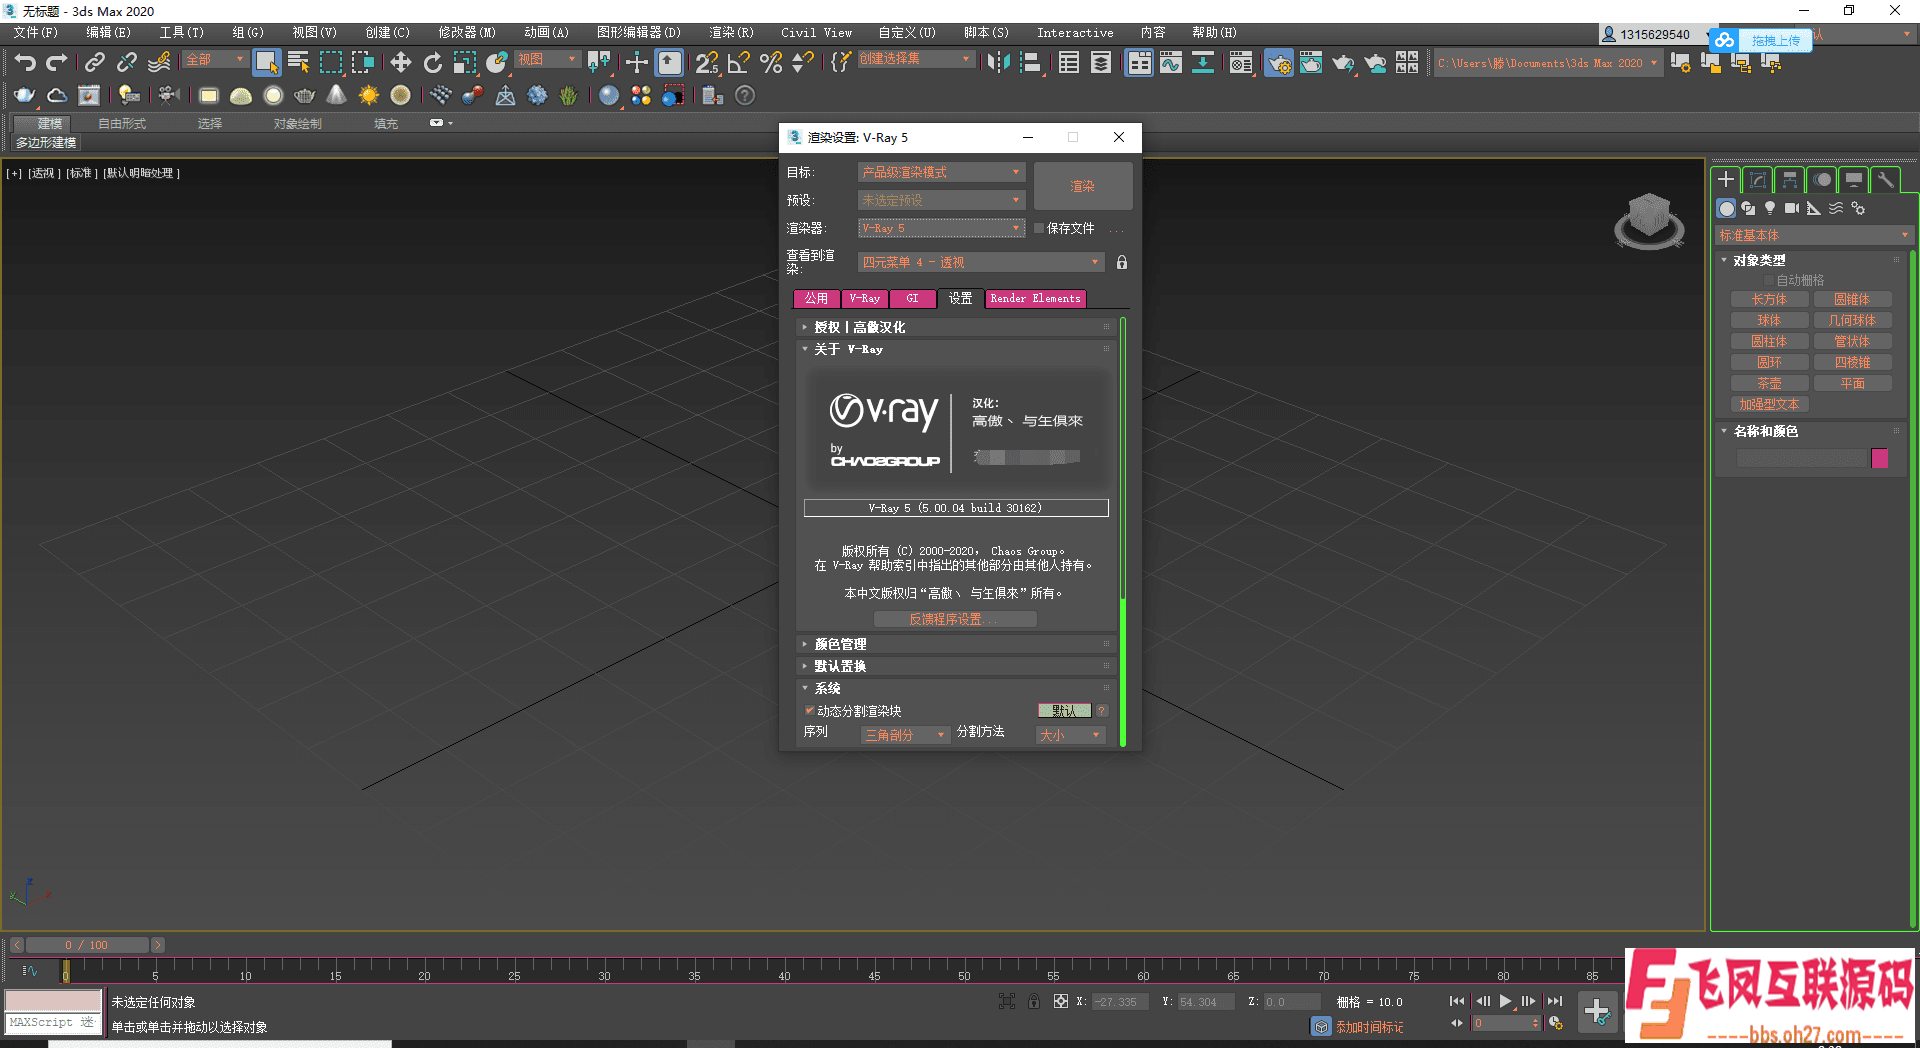Toggle isolate selection icon in status bar
Viewport: 1920px width, 1048px height.
(x=1006, y=1001)
